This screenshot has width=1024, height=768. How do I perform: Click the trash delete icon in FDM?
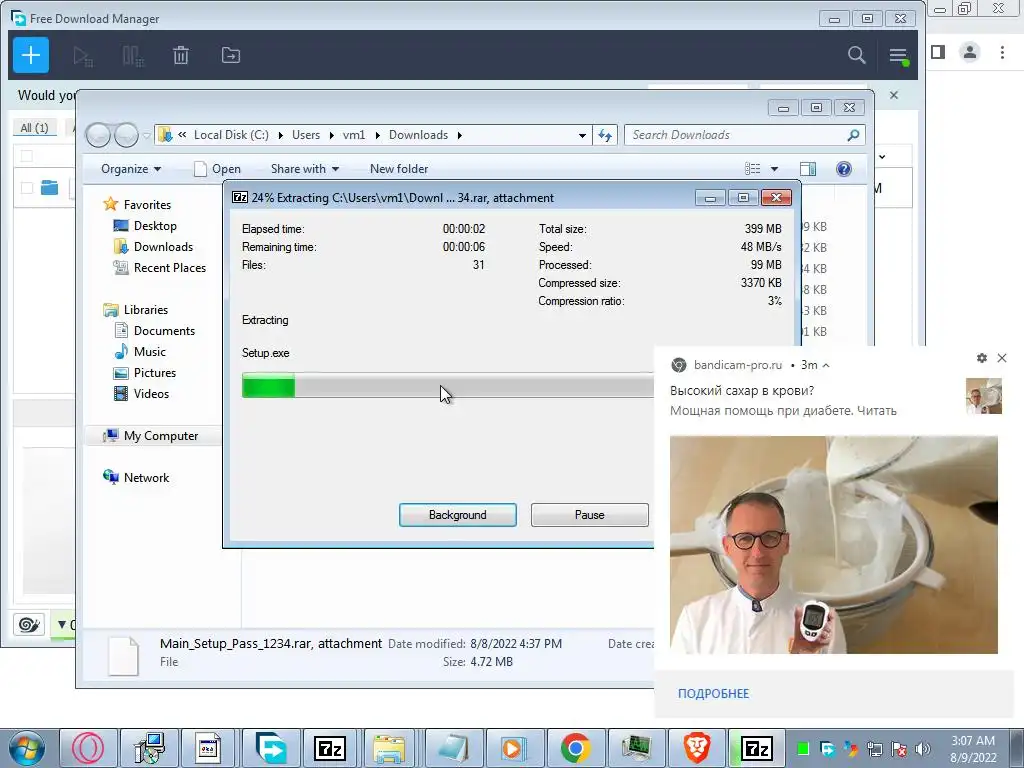pyautogui.click(x=181, y=56)
